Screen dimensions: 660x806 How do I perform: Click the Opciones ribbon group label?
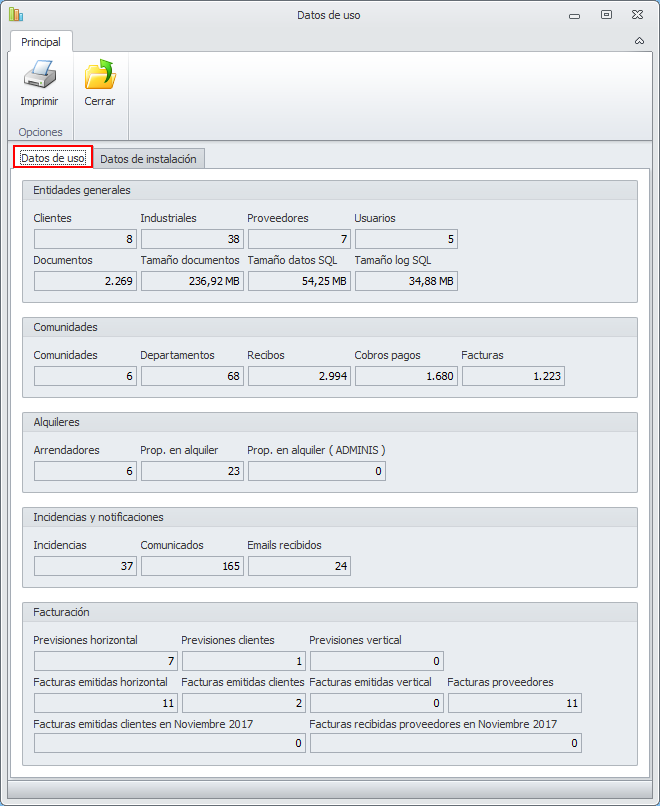click(x=41, y=132)
